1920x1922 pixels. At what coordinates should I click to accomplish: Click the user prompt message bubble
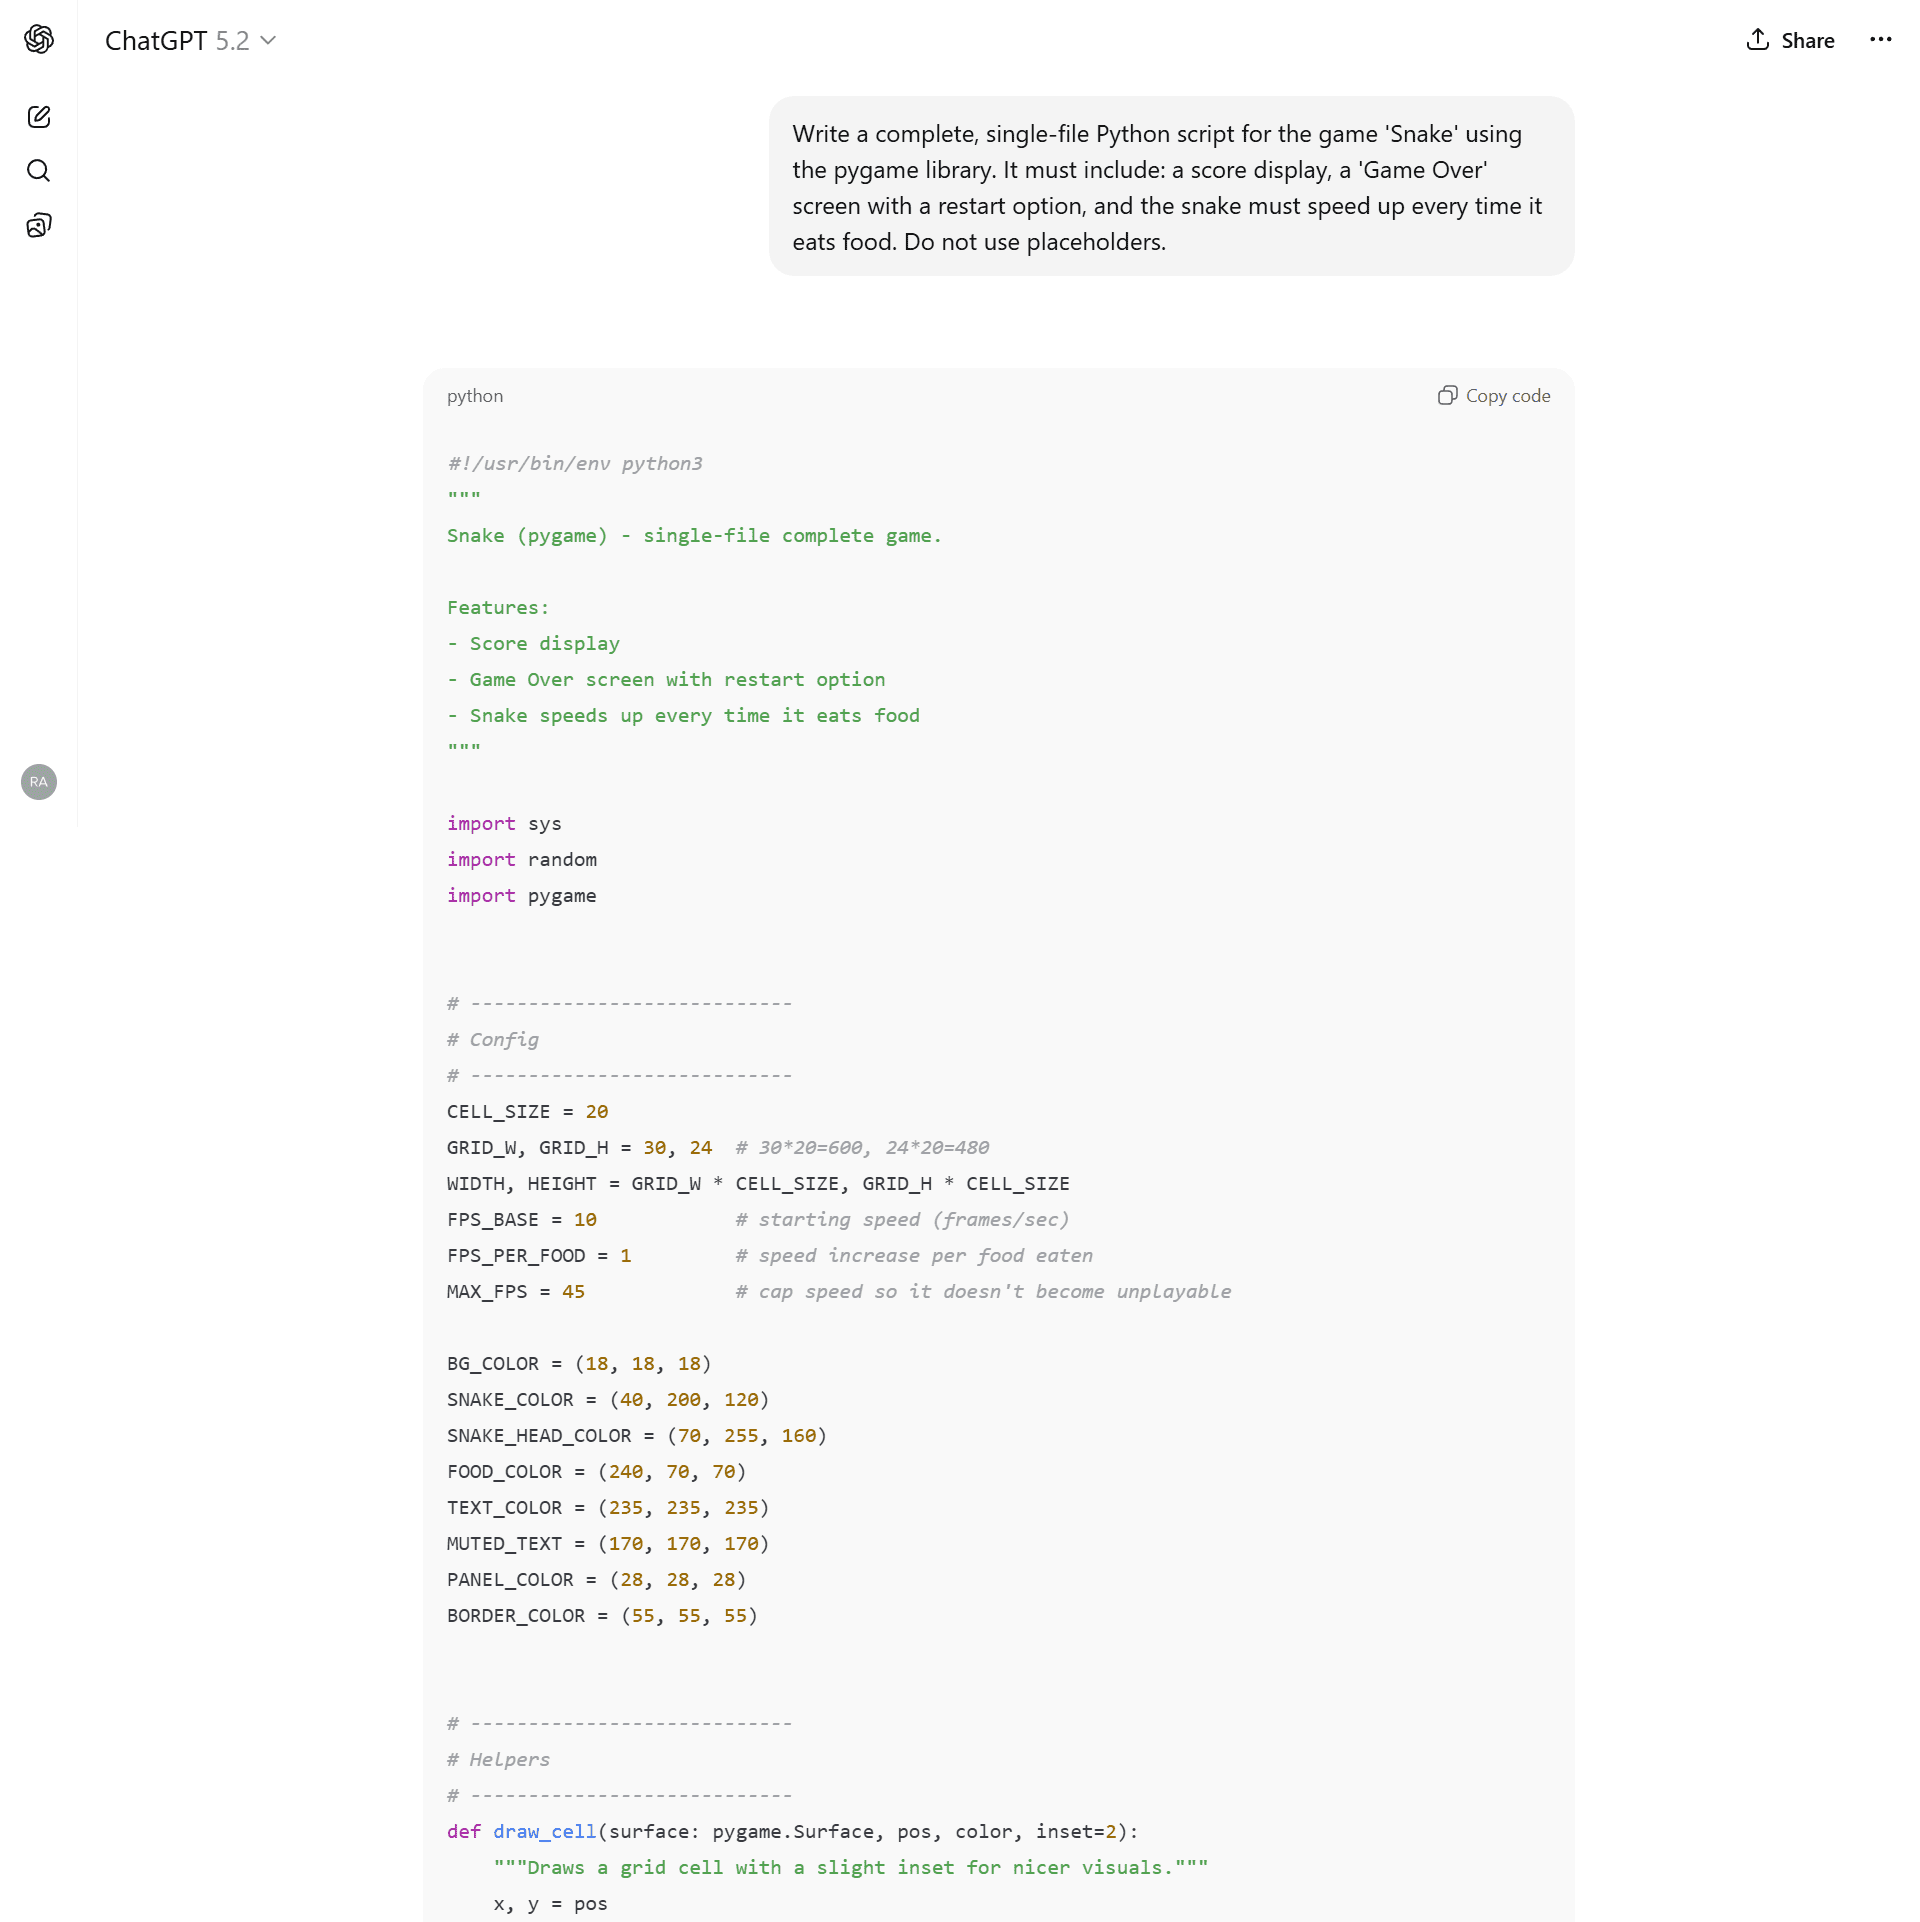tap(1170, 187)
